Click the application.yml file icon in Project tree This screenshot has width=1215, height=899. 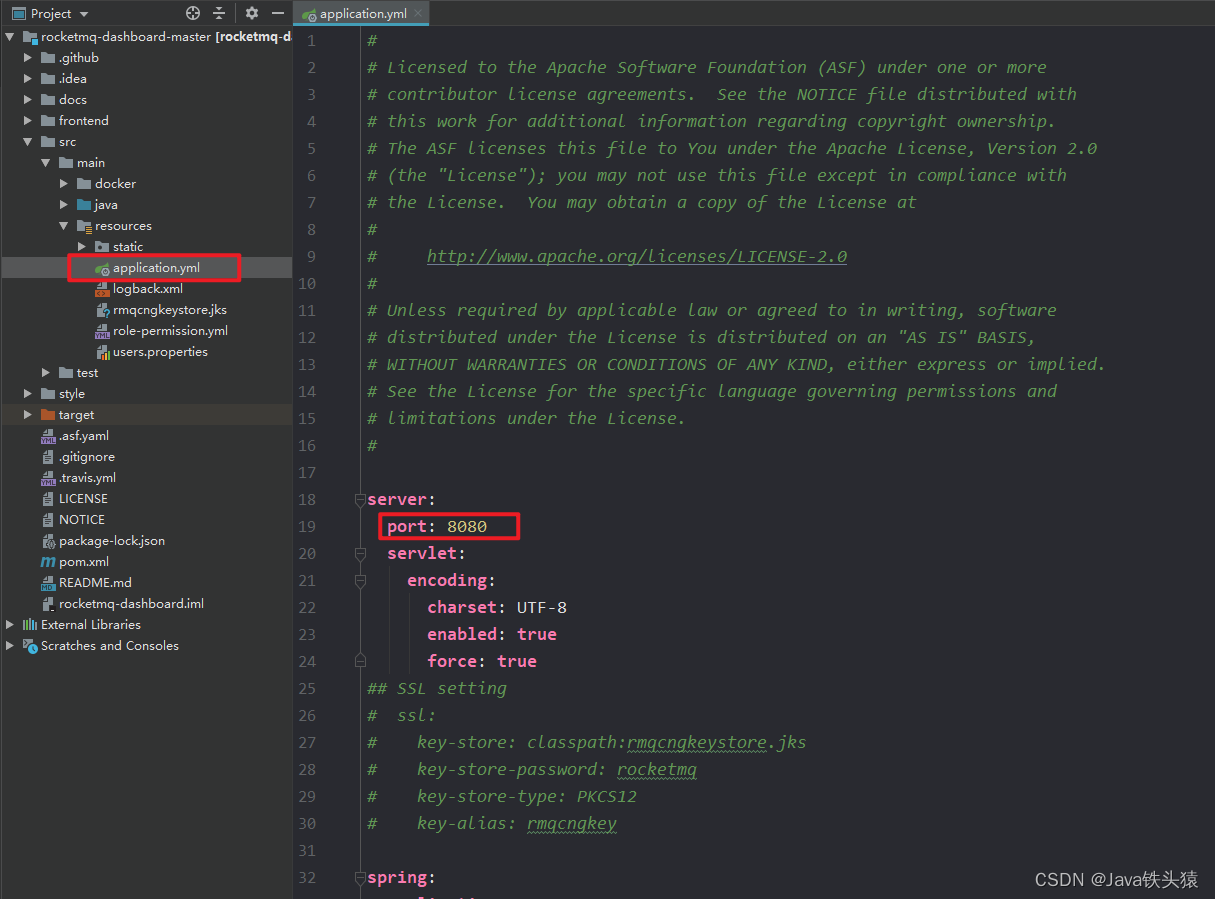click(x=101, y=267)
